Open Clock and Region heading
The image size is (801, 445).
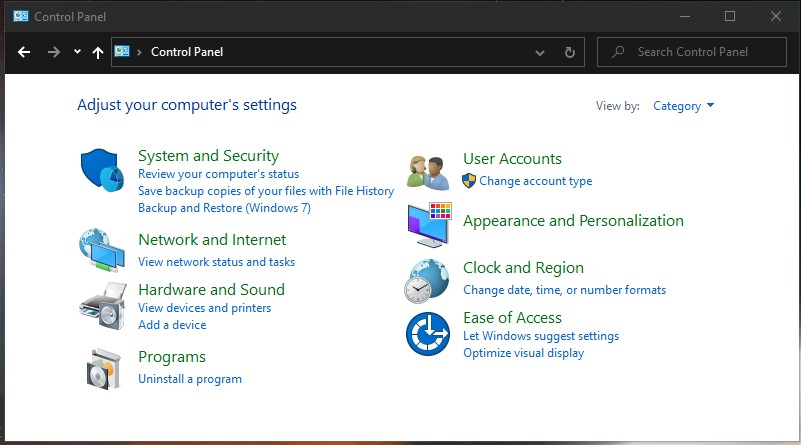[x=523, y=268]
